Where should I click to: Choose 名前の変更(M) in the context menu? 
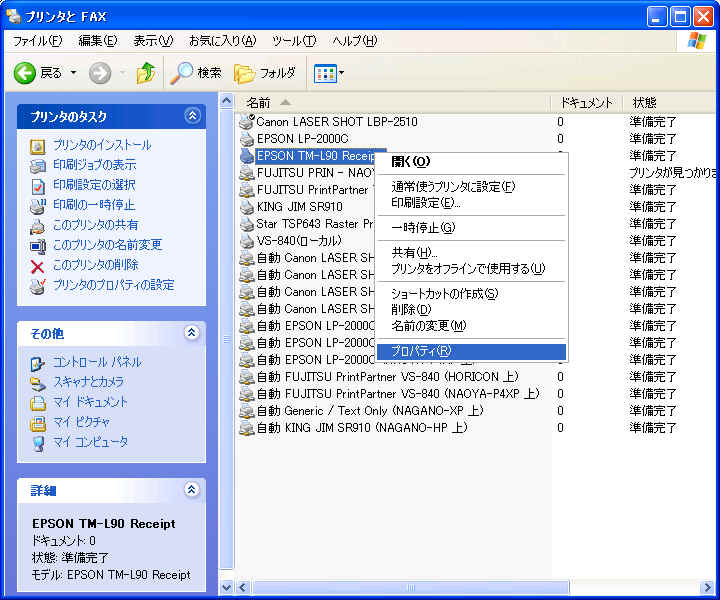471,326
